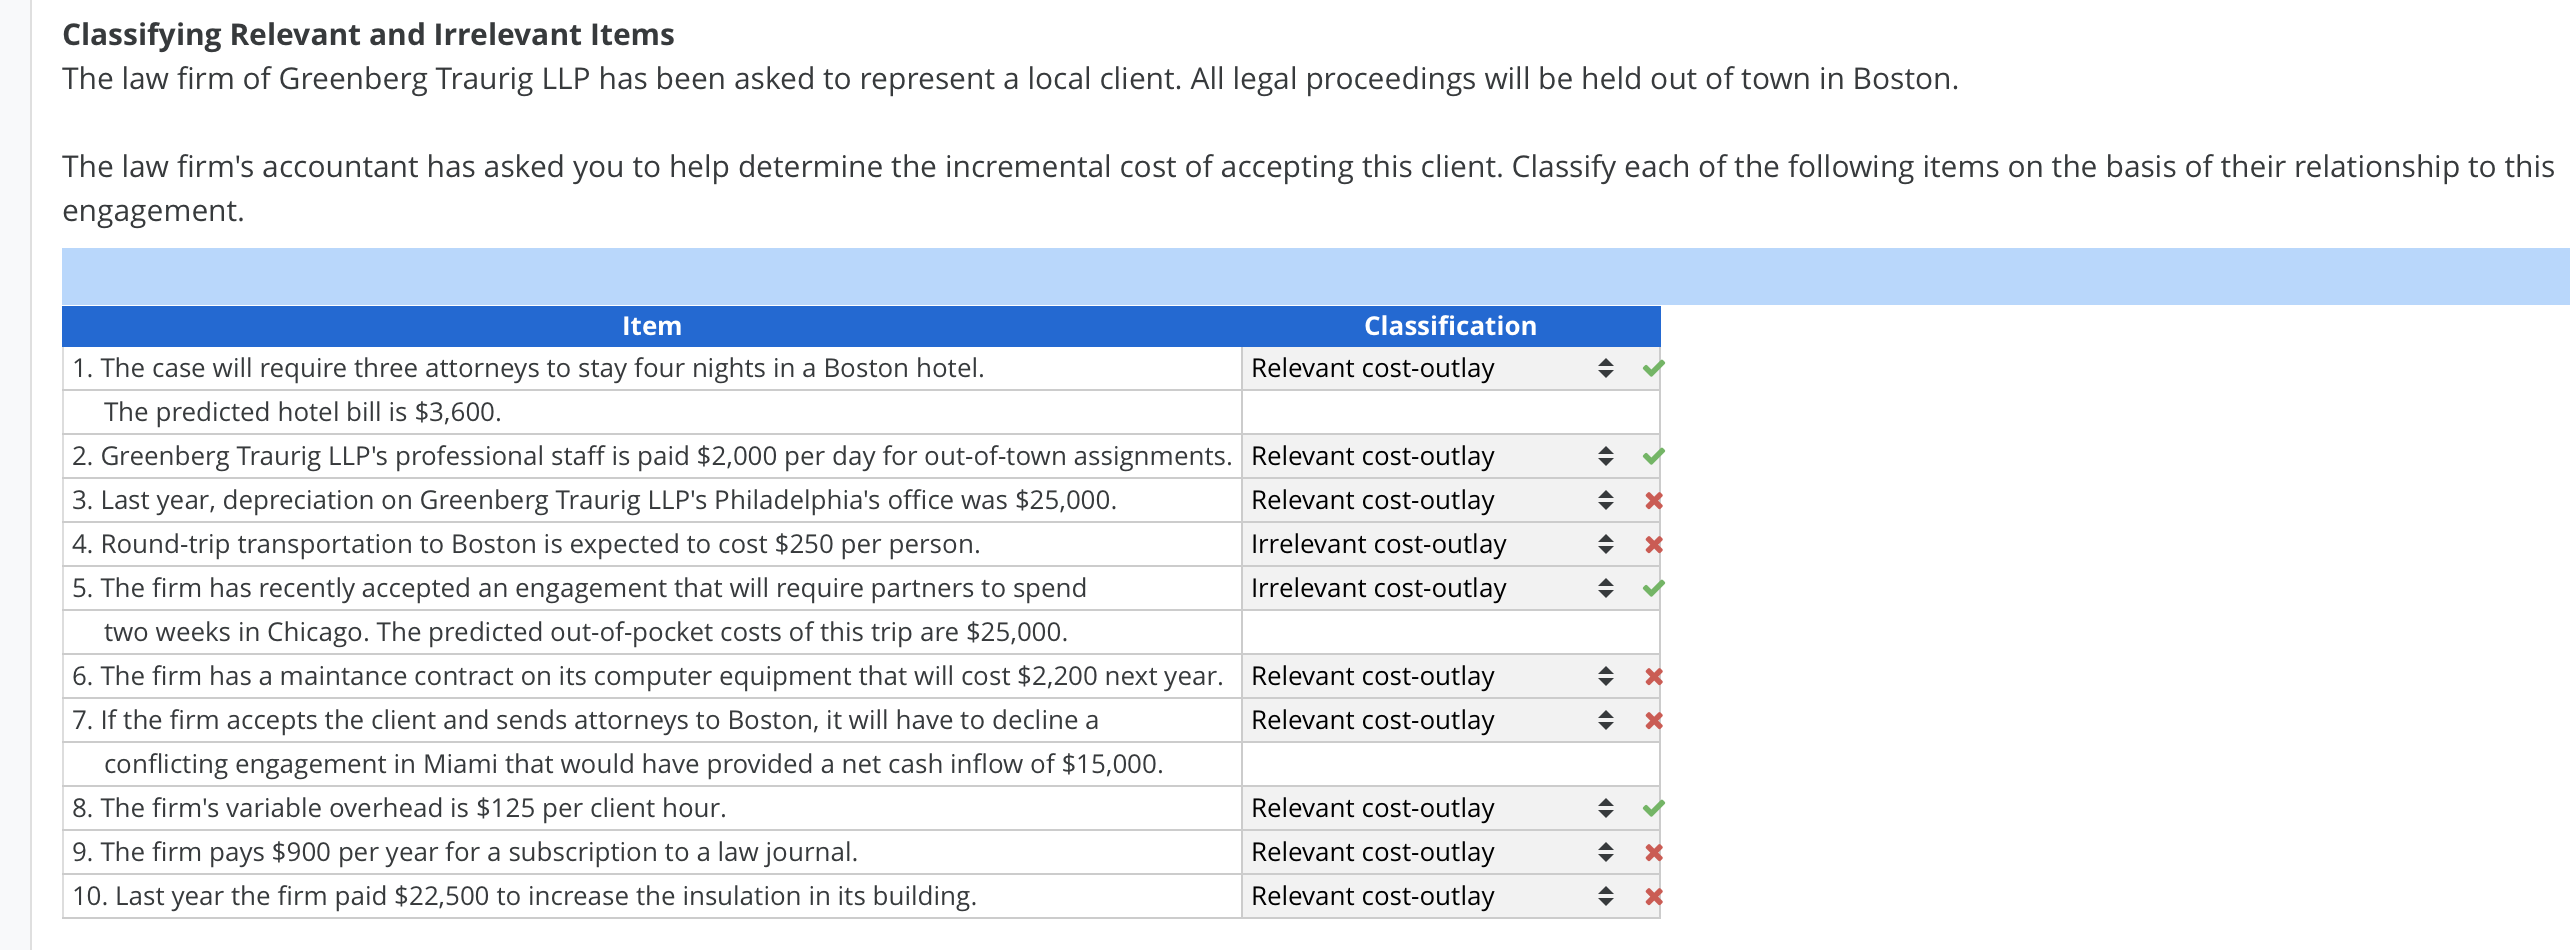Click the stepper arrows on item 4 classification
Screen dimensions: 2570x950
pos(1605,544)
